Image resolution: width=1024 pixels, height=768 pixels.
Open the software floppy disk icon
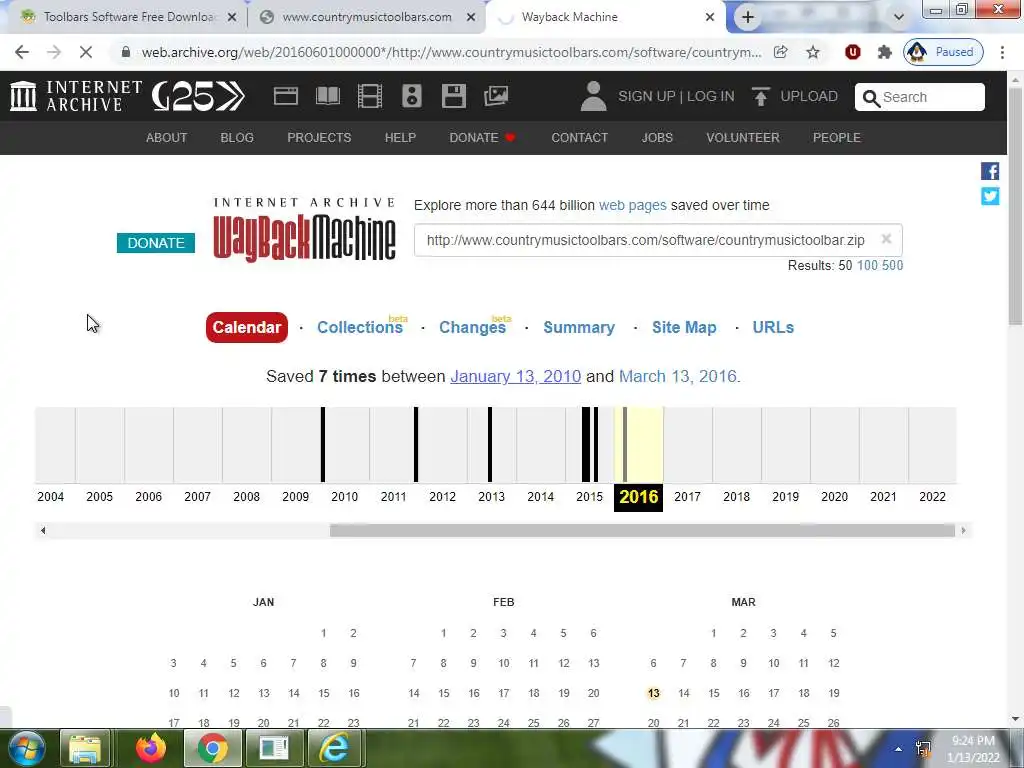(453, 96)
